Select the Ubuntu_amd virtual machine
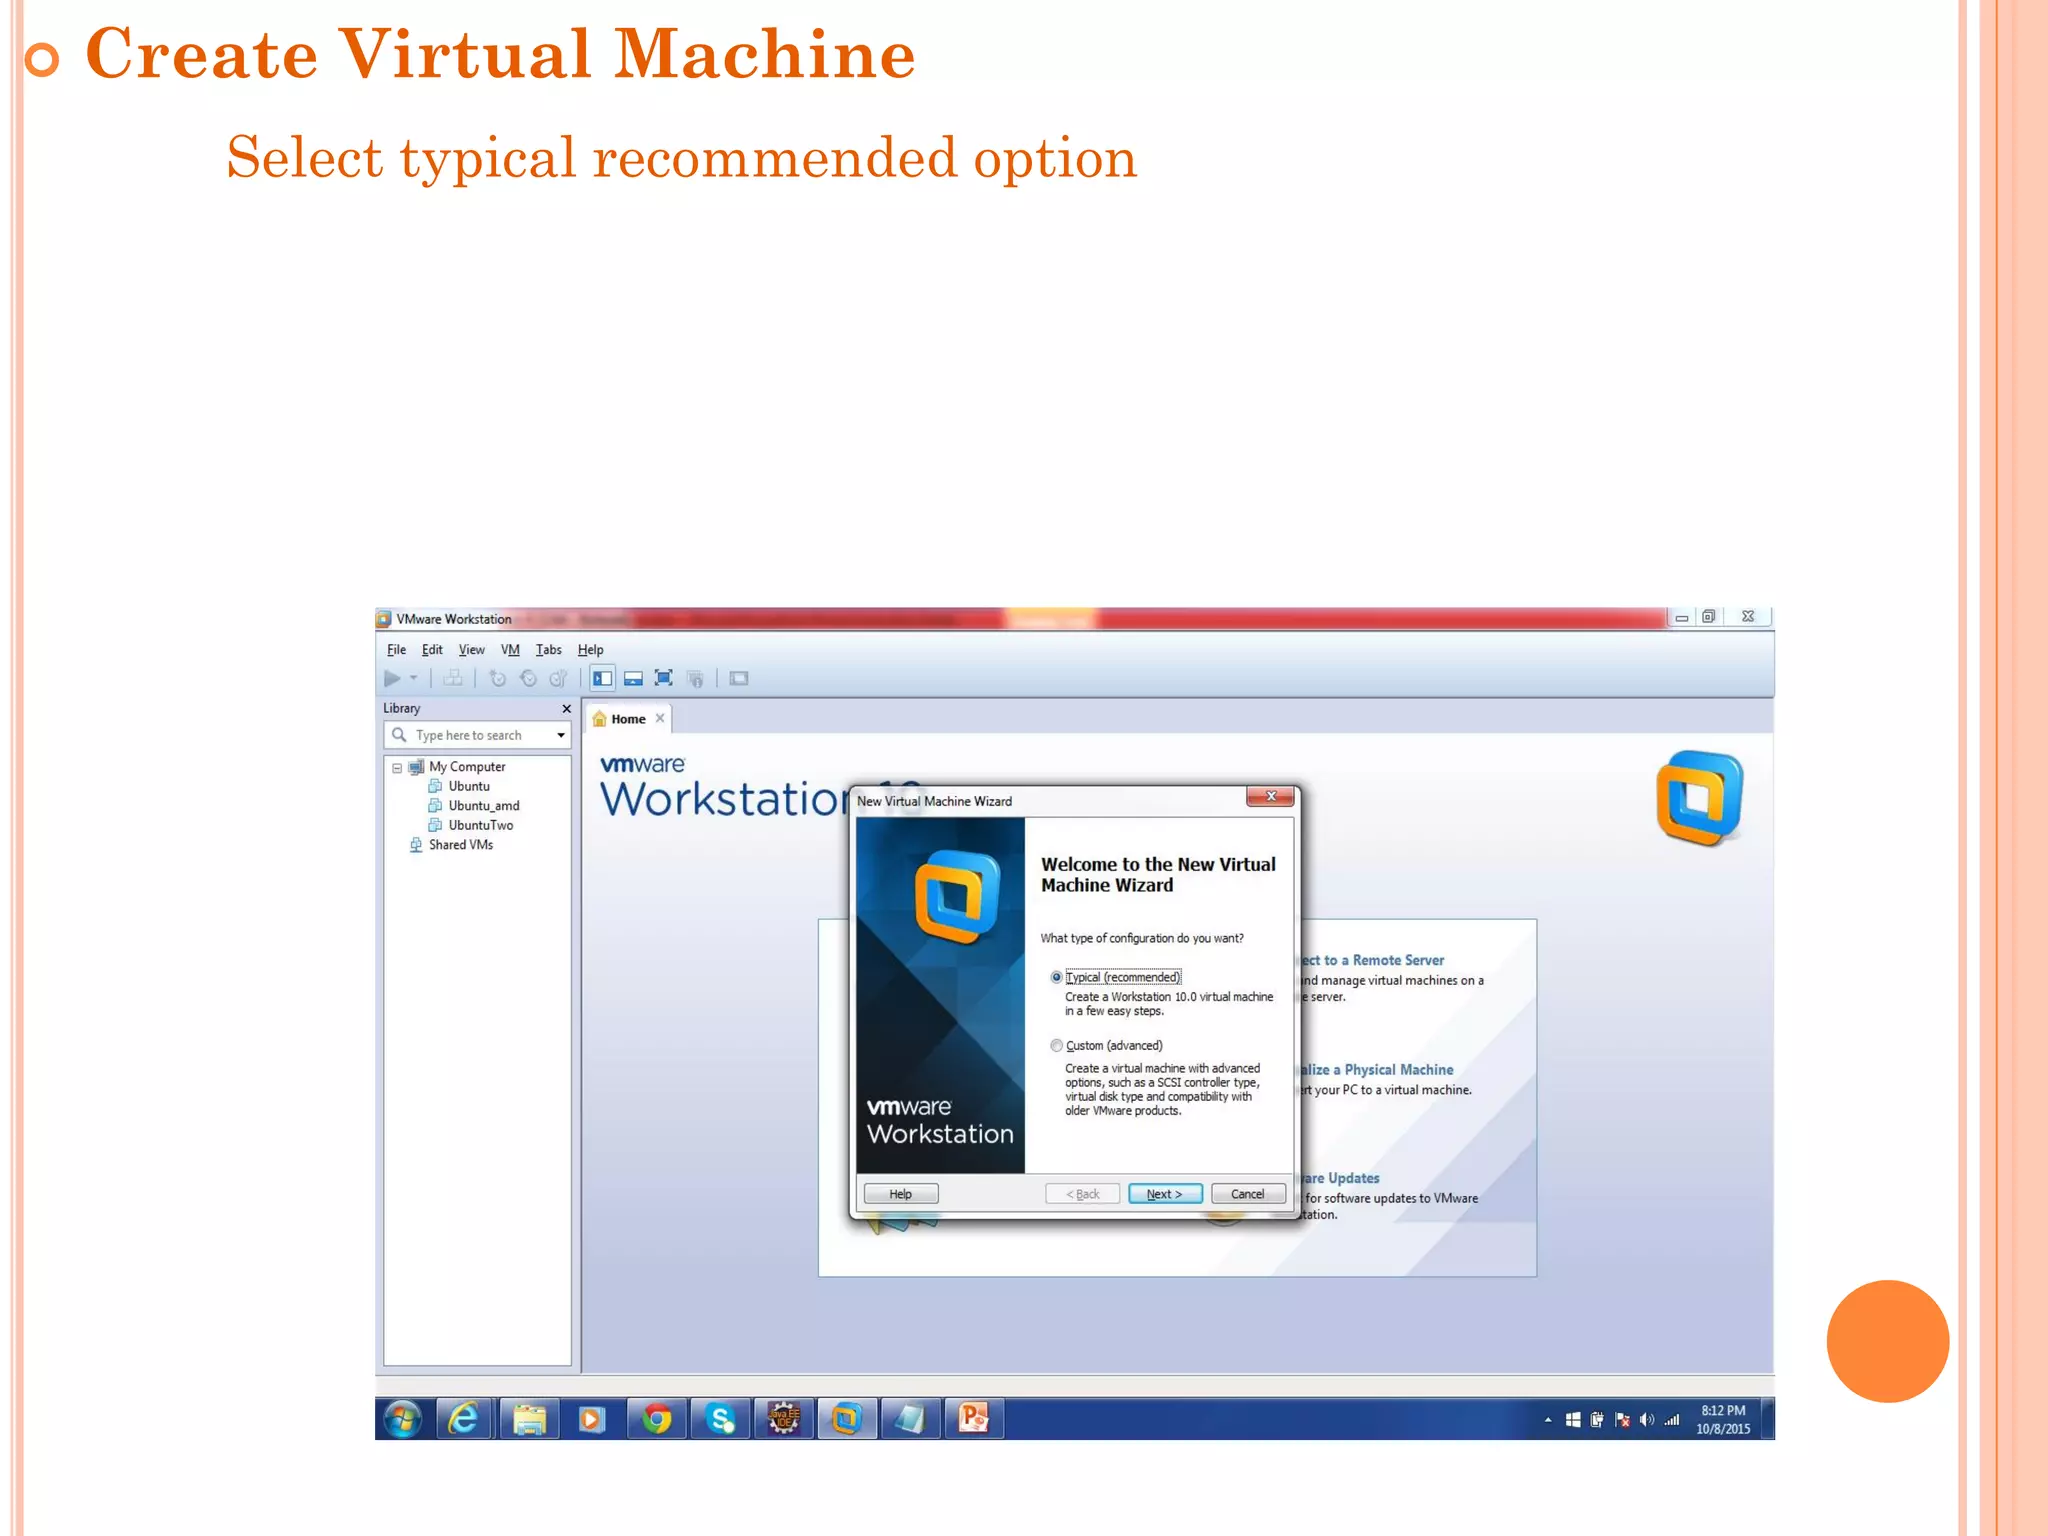 (483, 806)
